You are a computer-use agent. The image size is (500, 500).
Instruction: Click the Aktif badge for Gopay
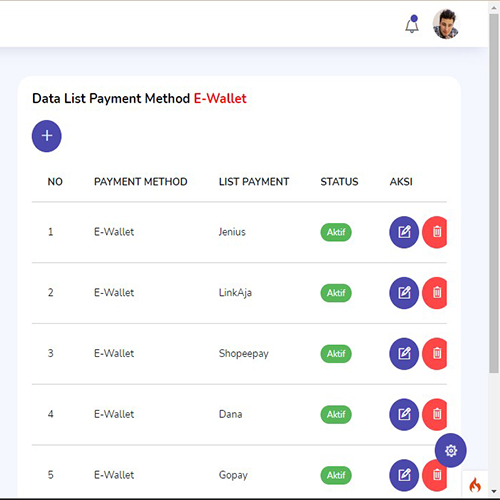(x=336, y=475)
